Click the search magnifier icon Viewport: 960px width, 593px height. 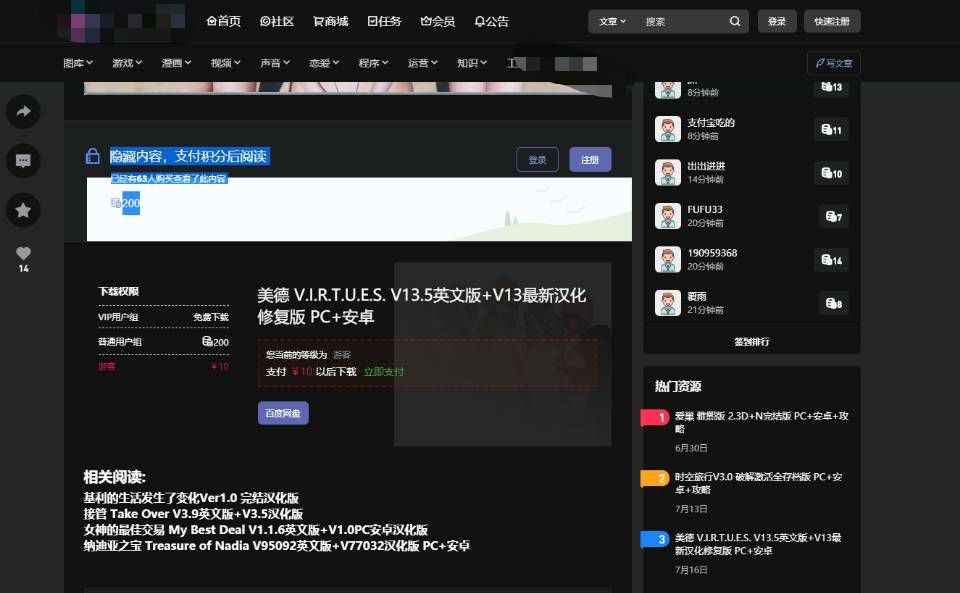[x=735, y=21]
